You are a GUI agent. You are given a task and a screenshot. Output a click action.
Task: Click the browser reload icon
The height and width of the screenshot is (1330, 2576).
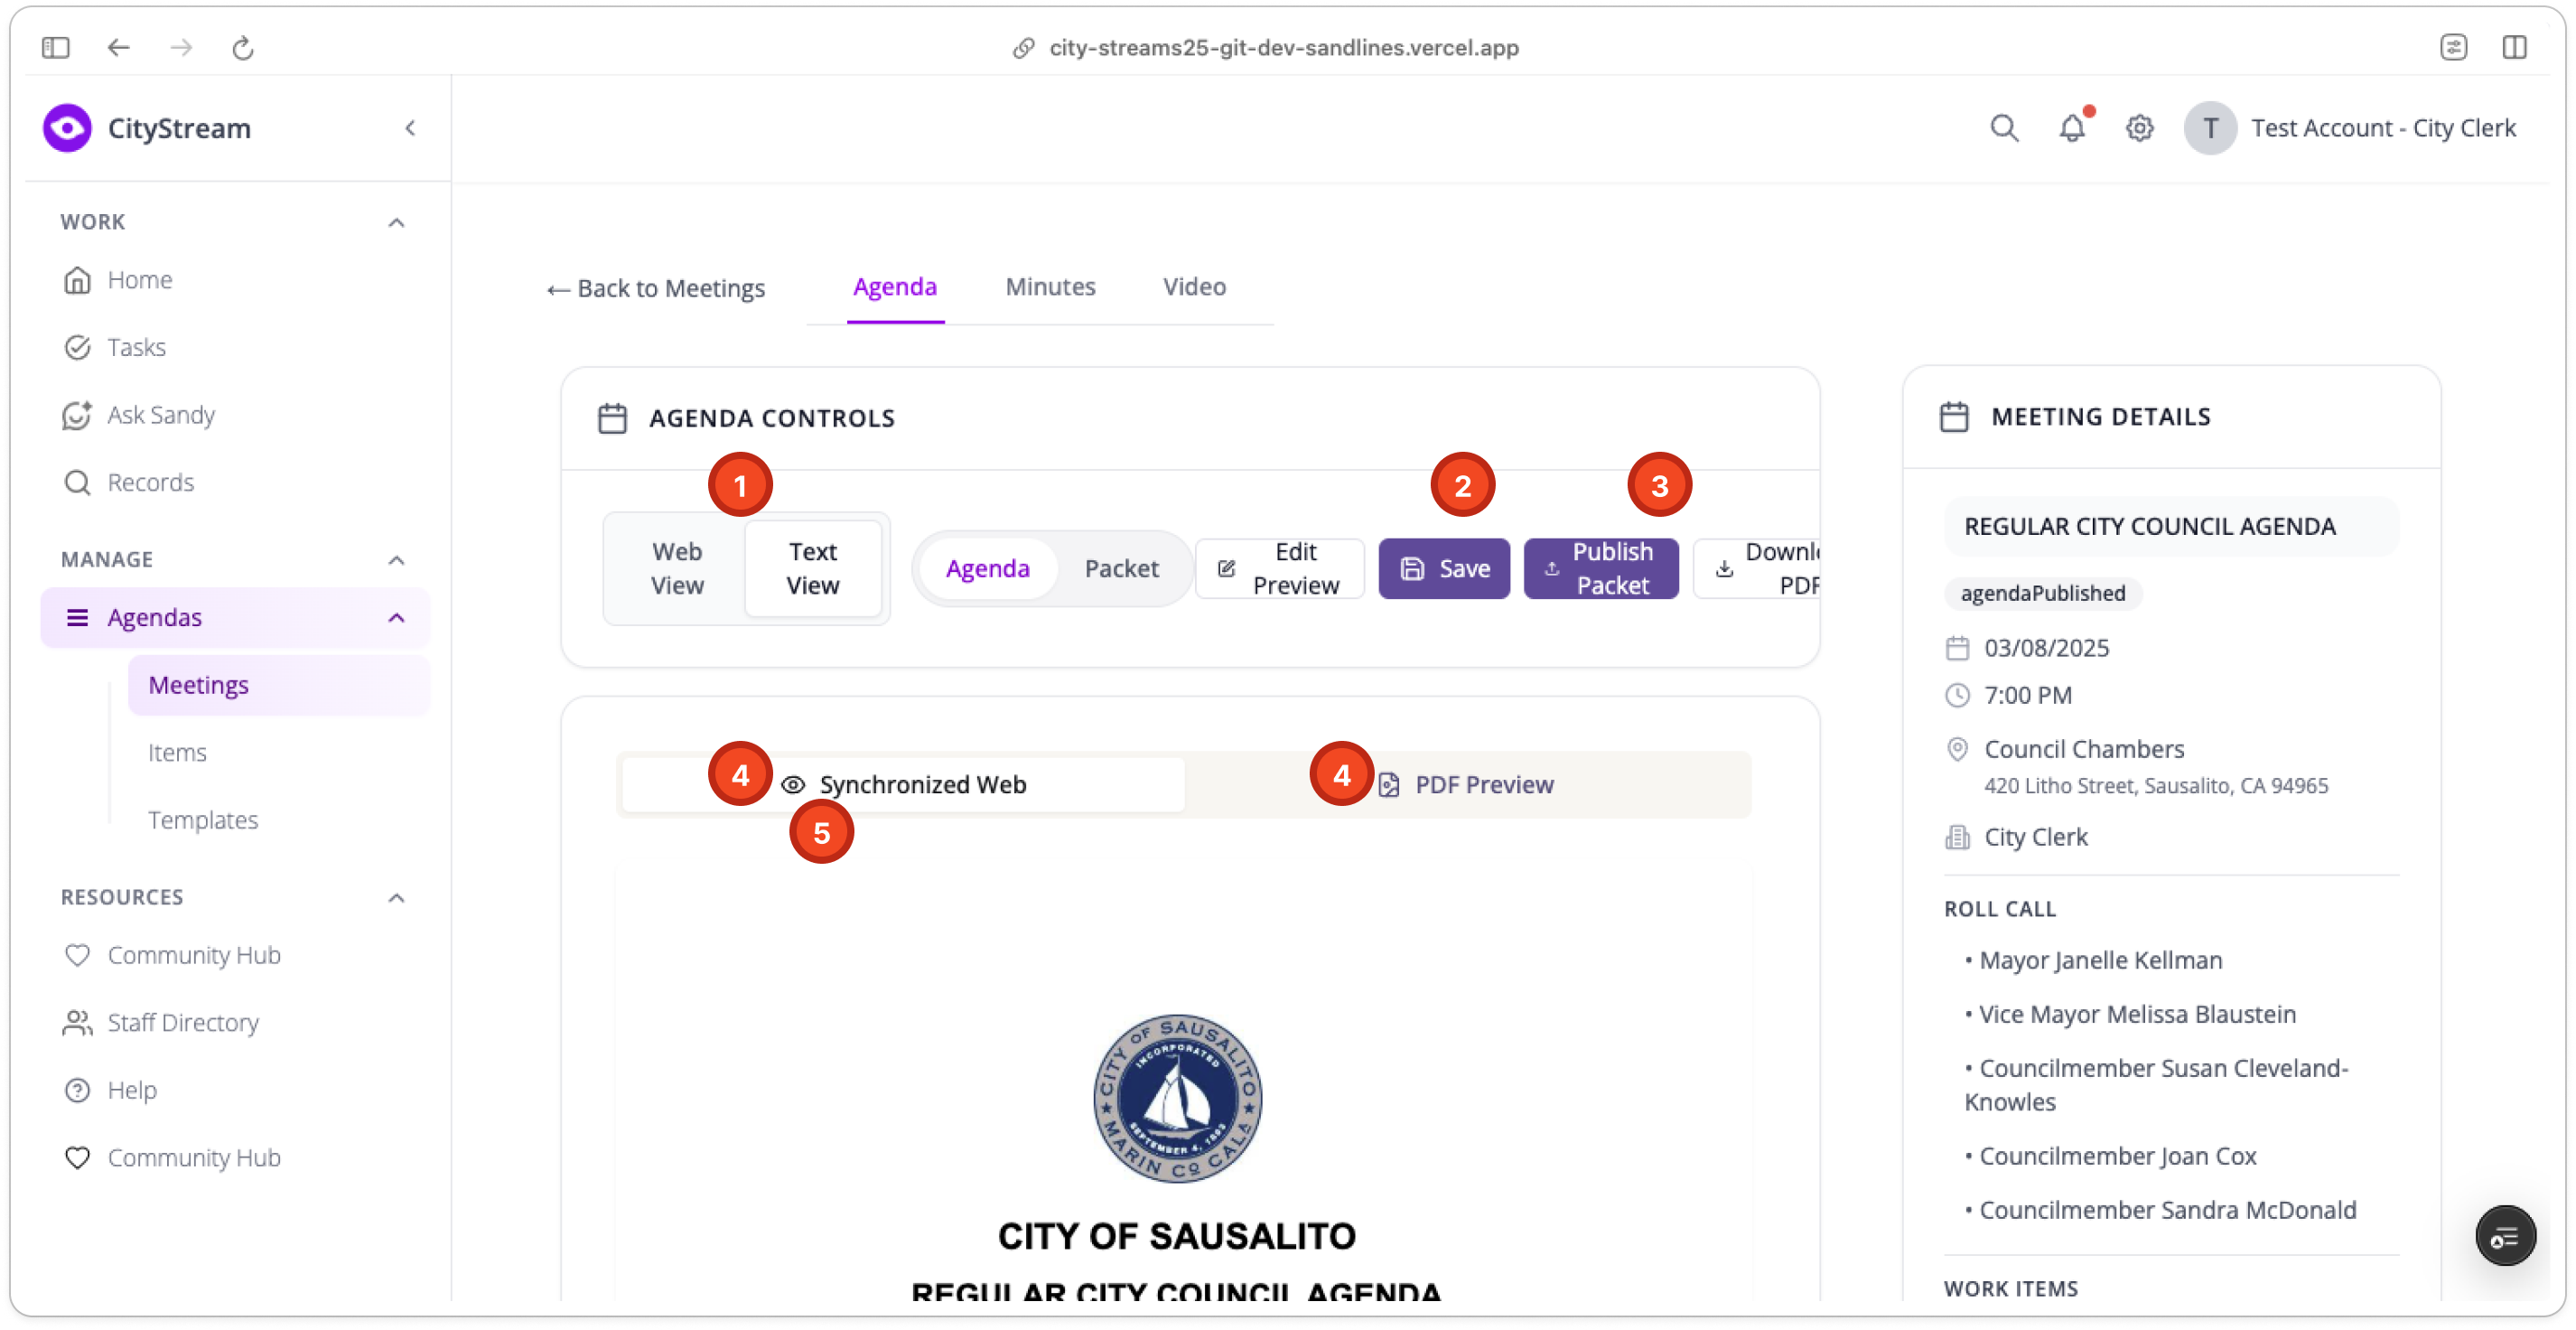[x=243, y=47]
